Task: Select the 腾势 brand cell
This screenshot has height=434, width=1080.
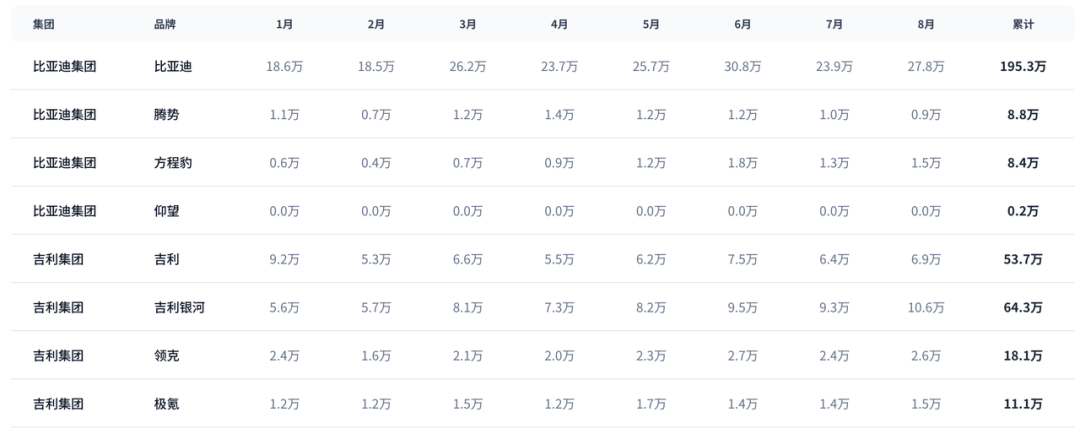Action: (x=166, y=115)
